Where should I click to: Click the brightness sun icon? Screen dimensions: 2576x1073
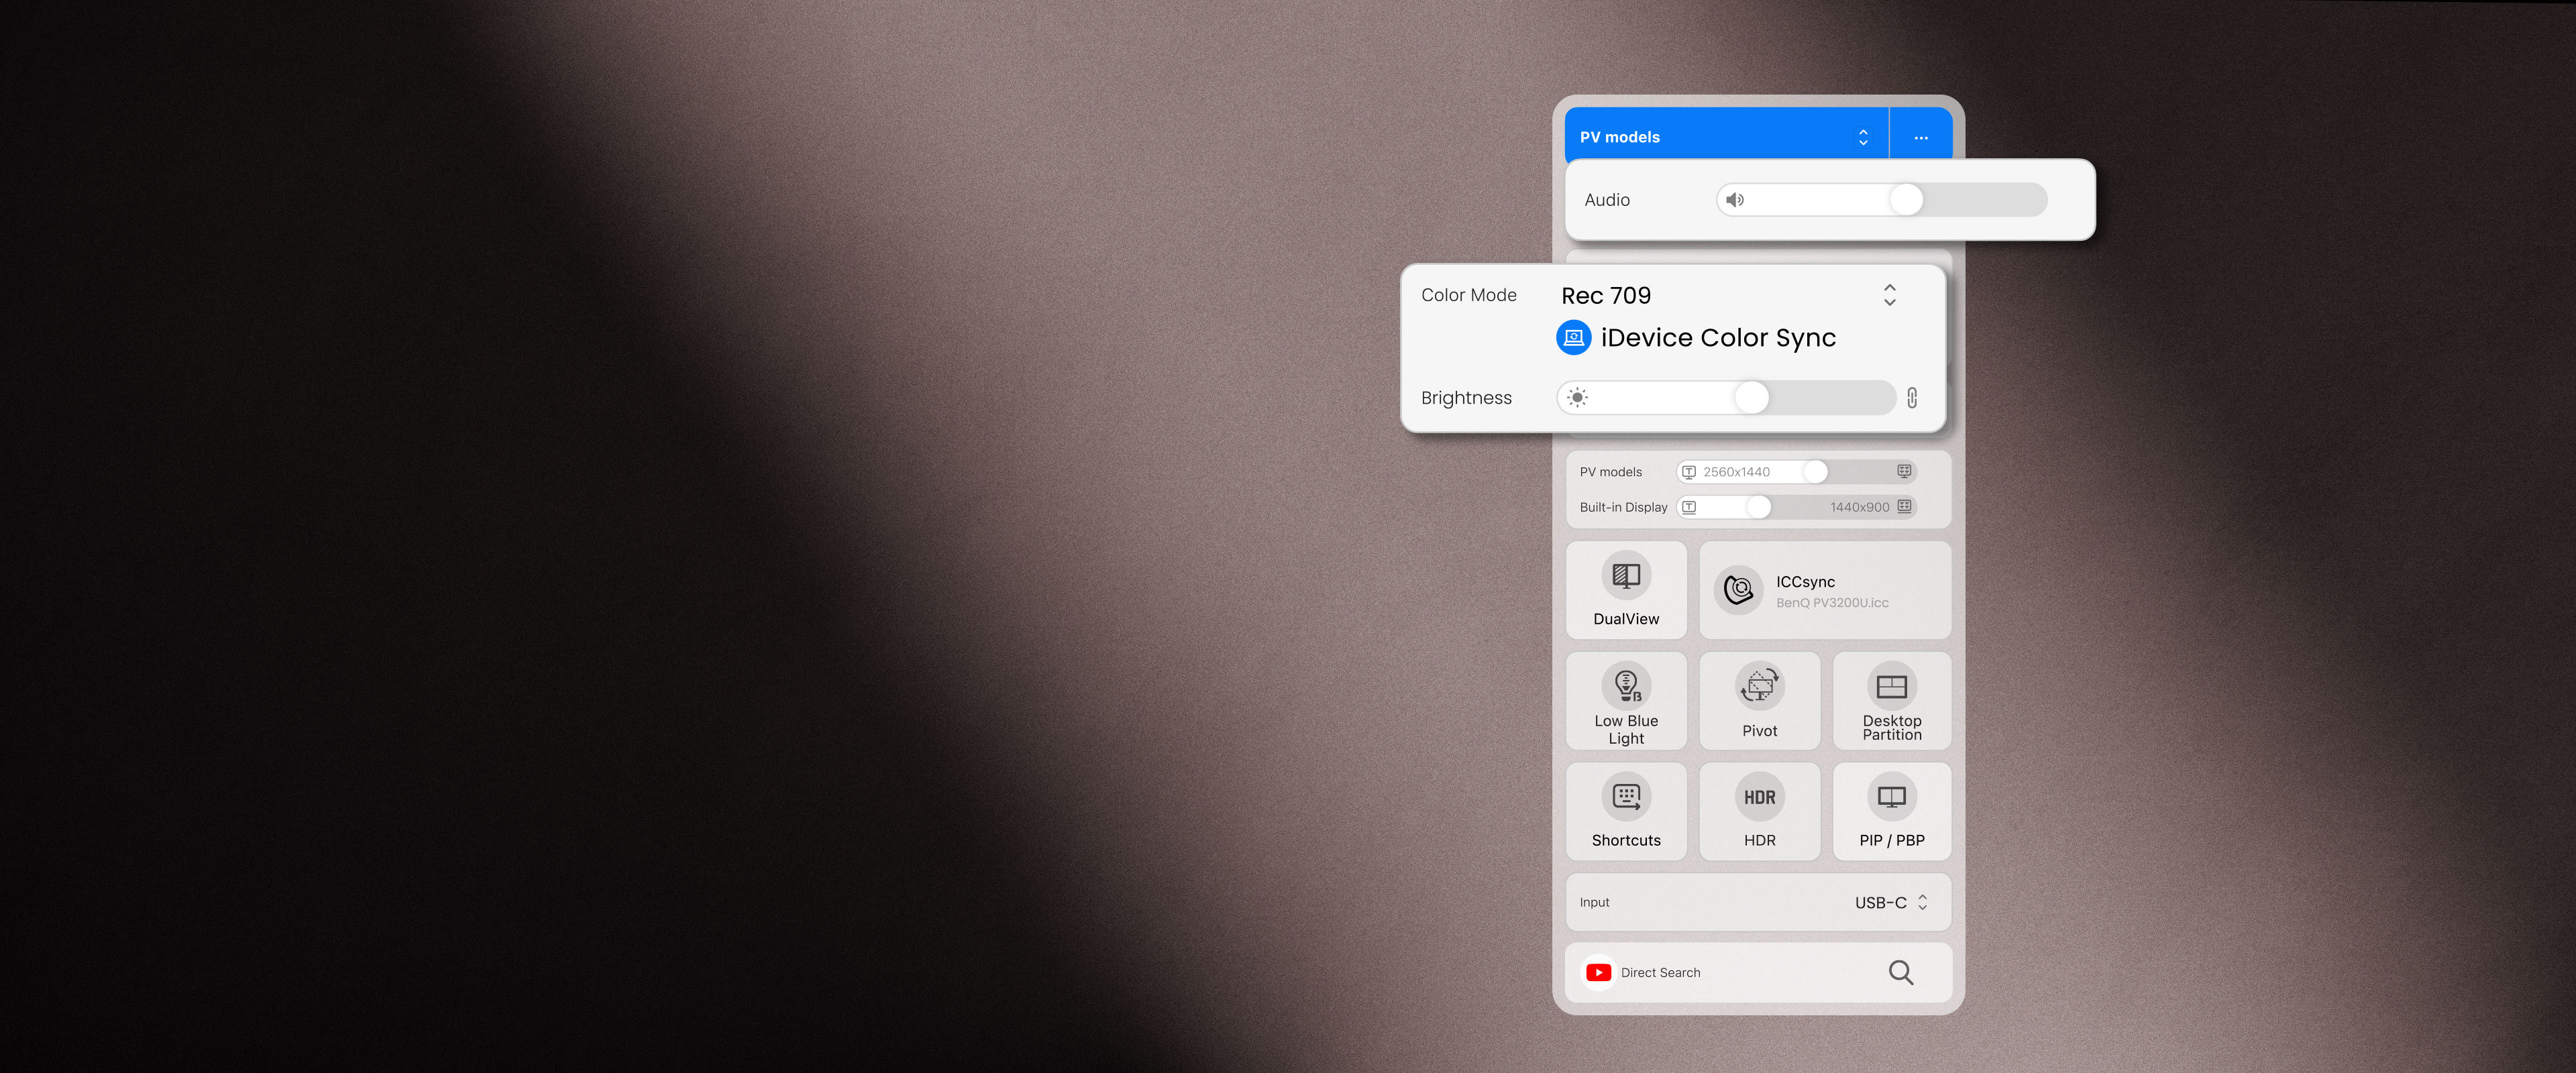(x=1576, y=397)
